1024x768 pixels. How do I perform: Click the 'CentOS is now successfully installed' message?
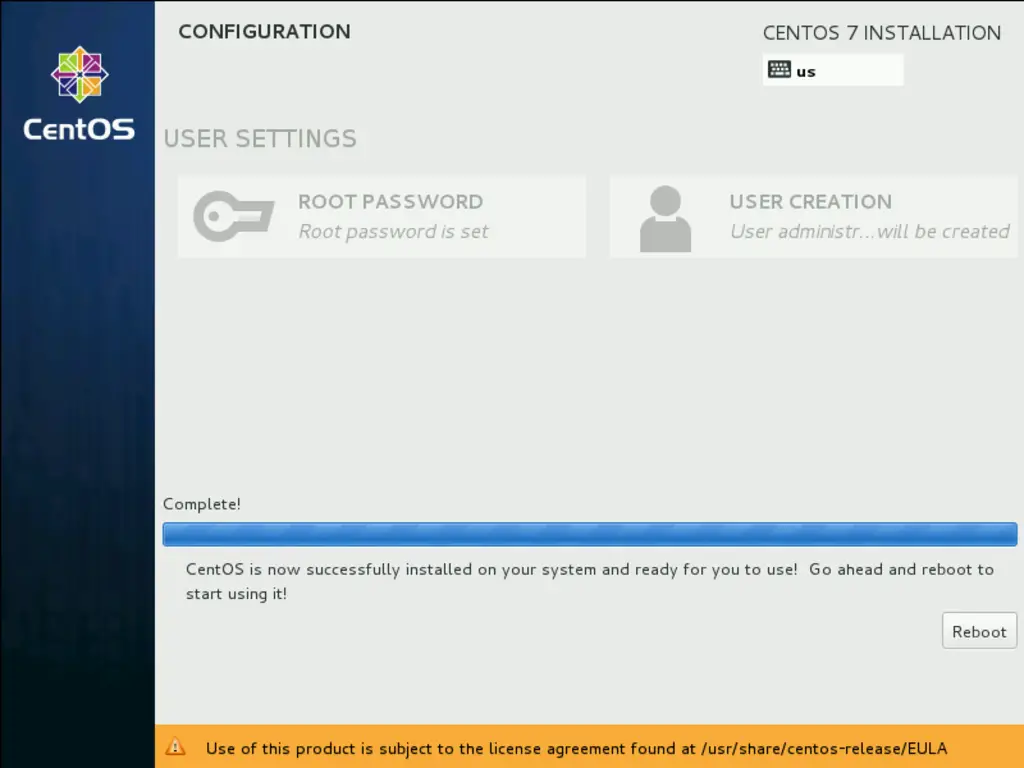click(x=590, y=581)
